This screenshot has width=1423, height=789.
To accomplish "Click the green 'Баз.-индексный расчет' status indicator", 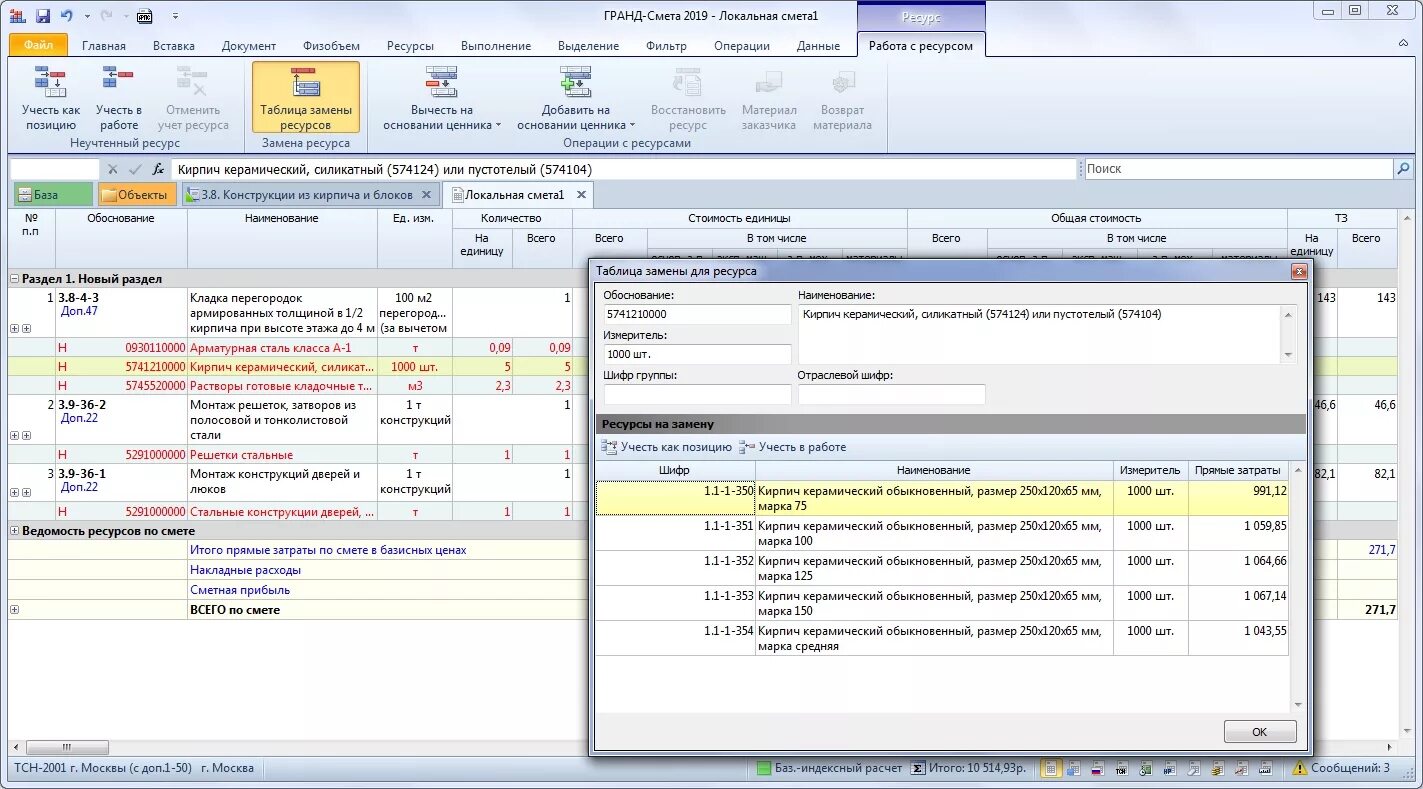I will [x=829, y=768].
